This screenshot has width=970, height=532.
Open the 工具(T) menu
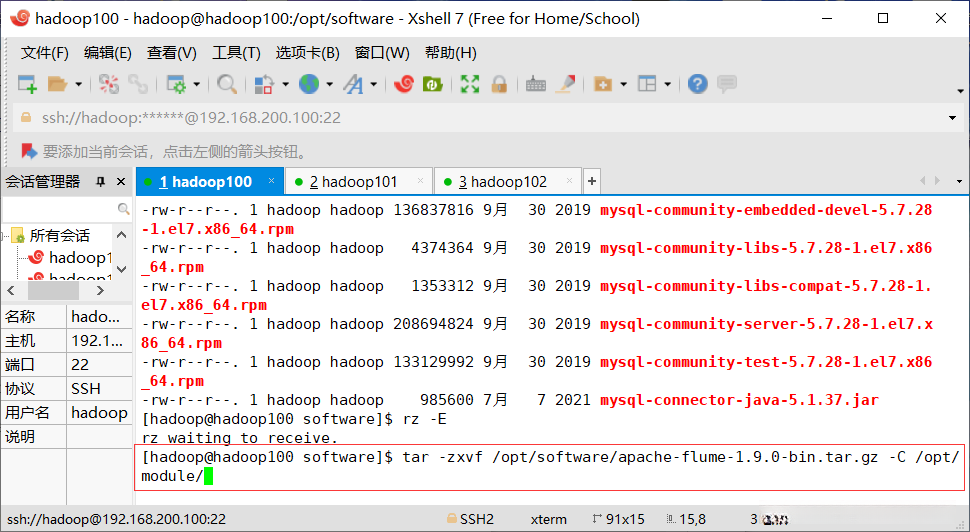tap(236, 53)
